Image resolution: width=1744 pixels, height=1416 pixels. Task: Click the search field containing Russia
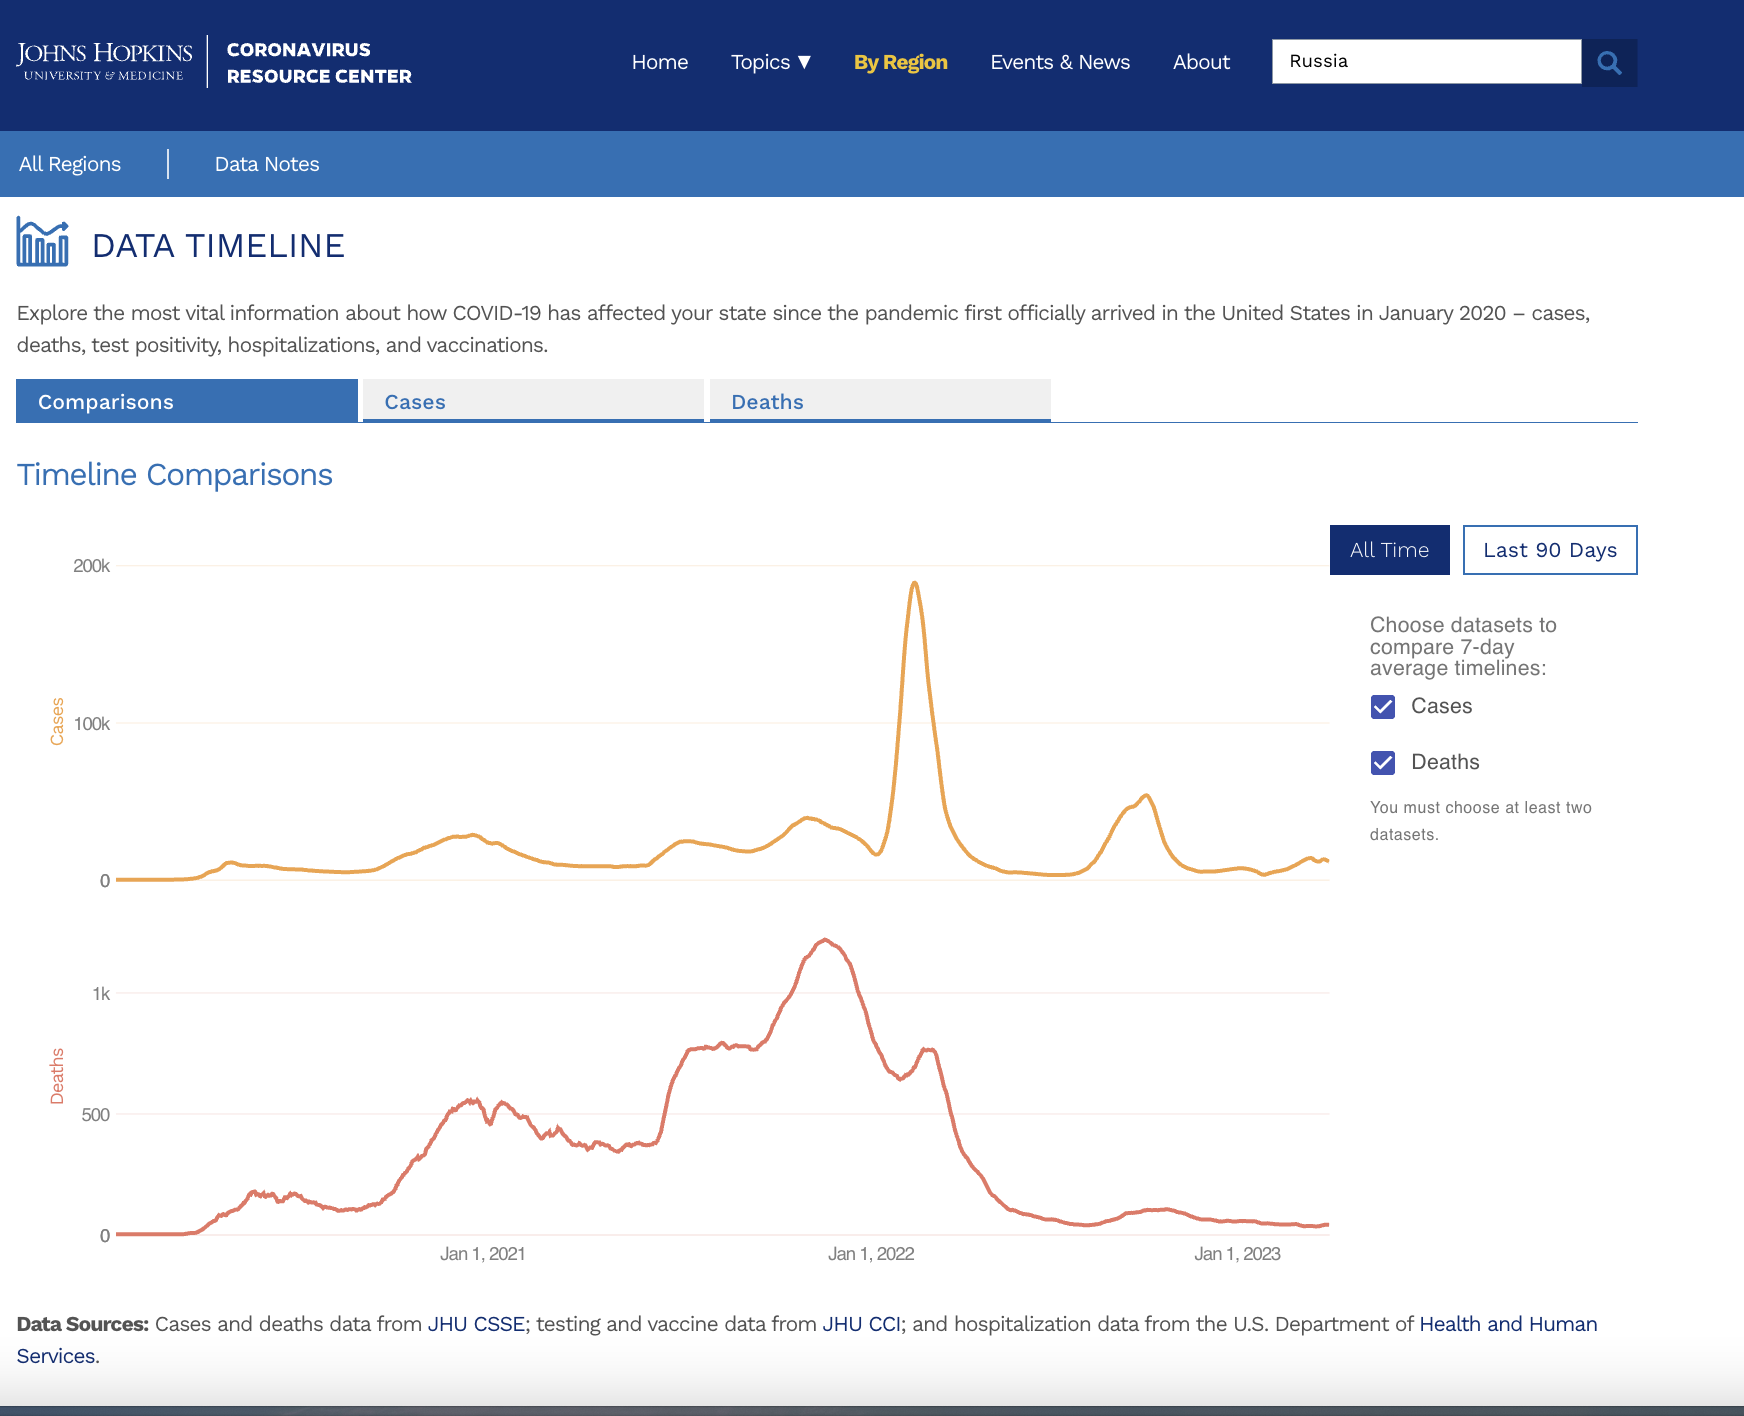1426,62
